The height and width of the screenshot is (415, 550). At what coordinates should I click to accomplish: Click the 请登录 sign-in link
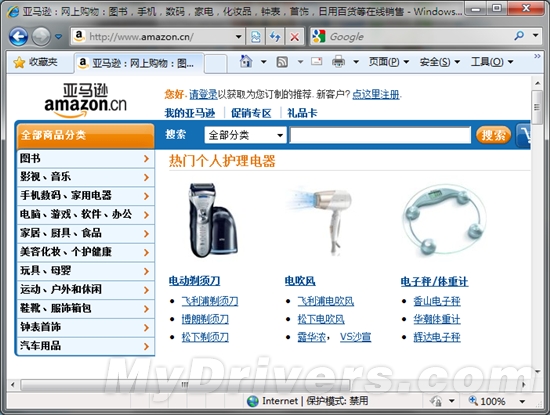coord(203,94)
